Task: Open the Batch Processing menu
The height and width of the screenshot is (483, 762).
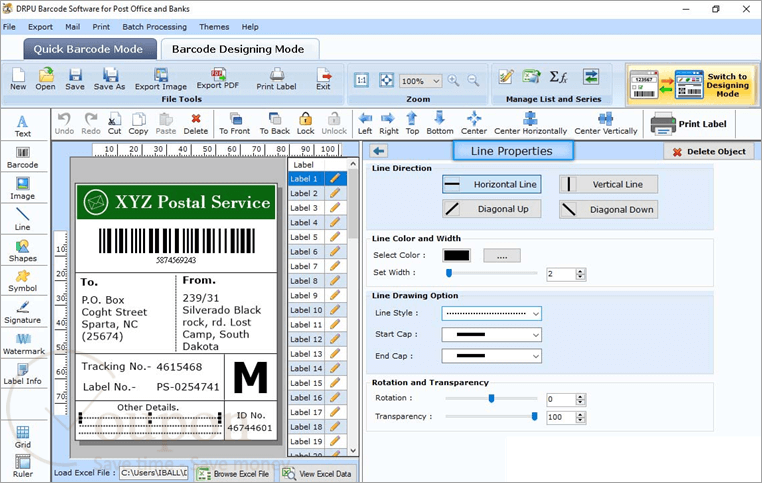Action: tap(155, 27)
